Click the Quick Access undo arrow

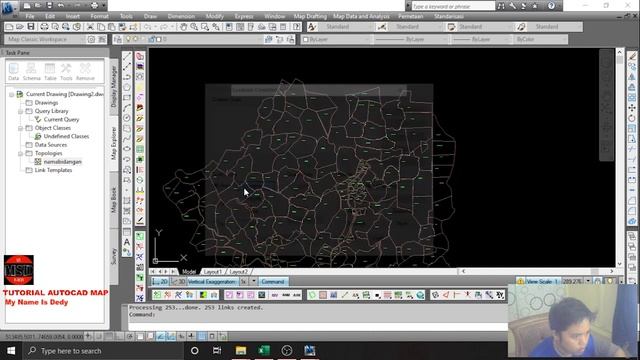tap(61, 6)
